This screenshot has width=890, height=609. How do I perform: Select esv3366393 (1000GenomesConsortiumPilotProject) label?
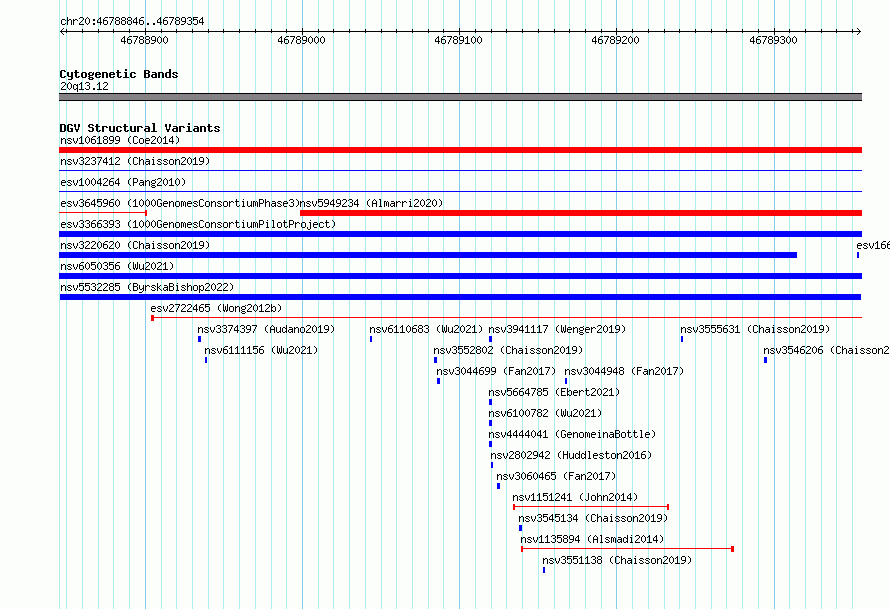coord(198,224)
